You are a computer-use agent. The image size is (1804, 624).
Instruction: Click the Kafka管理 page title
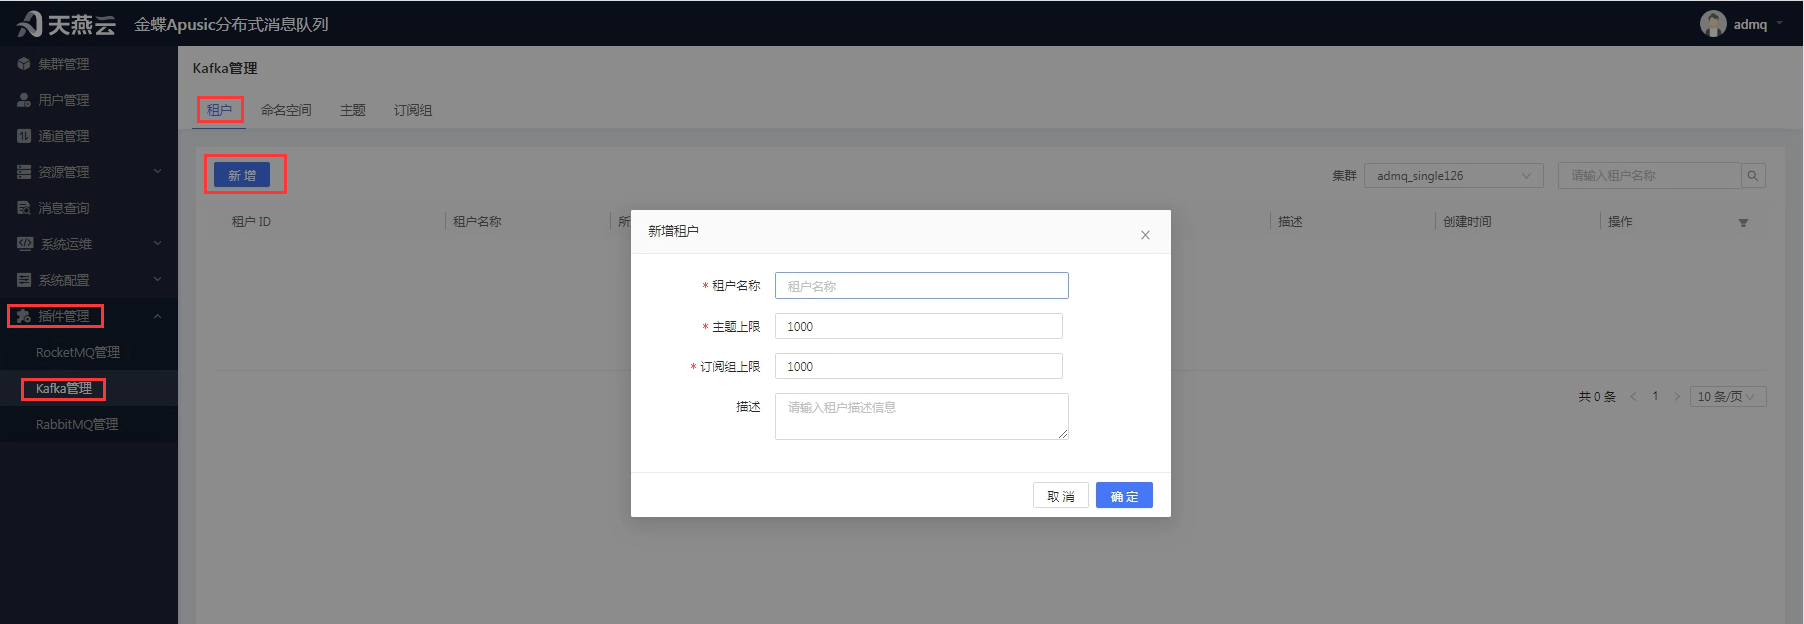225,68
